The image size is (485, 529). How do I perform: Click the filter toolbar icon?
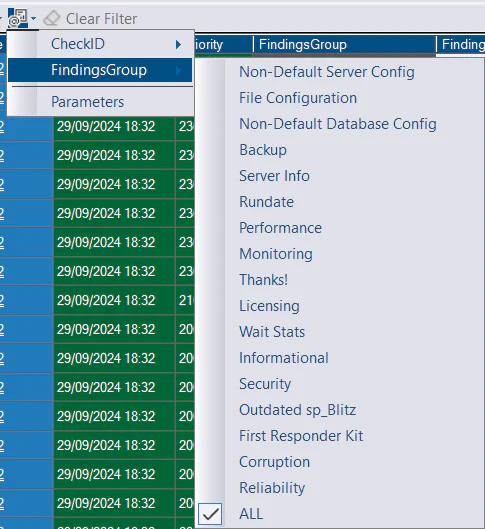(18, 18)
